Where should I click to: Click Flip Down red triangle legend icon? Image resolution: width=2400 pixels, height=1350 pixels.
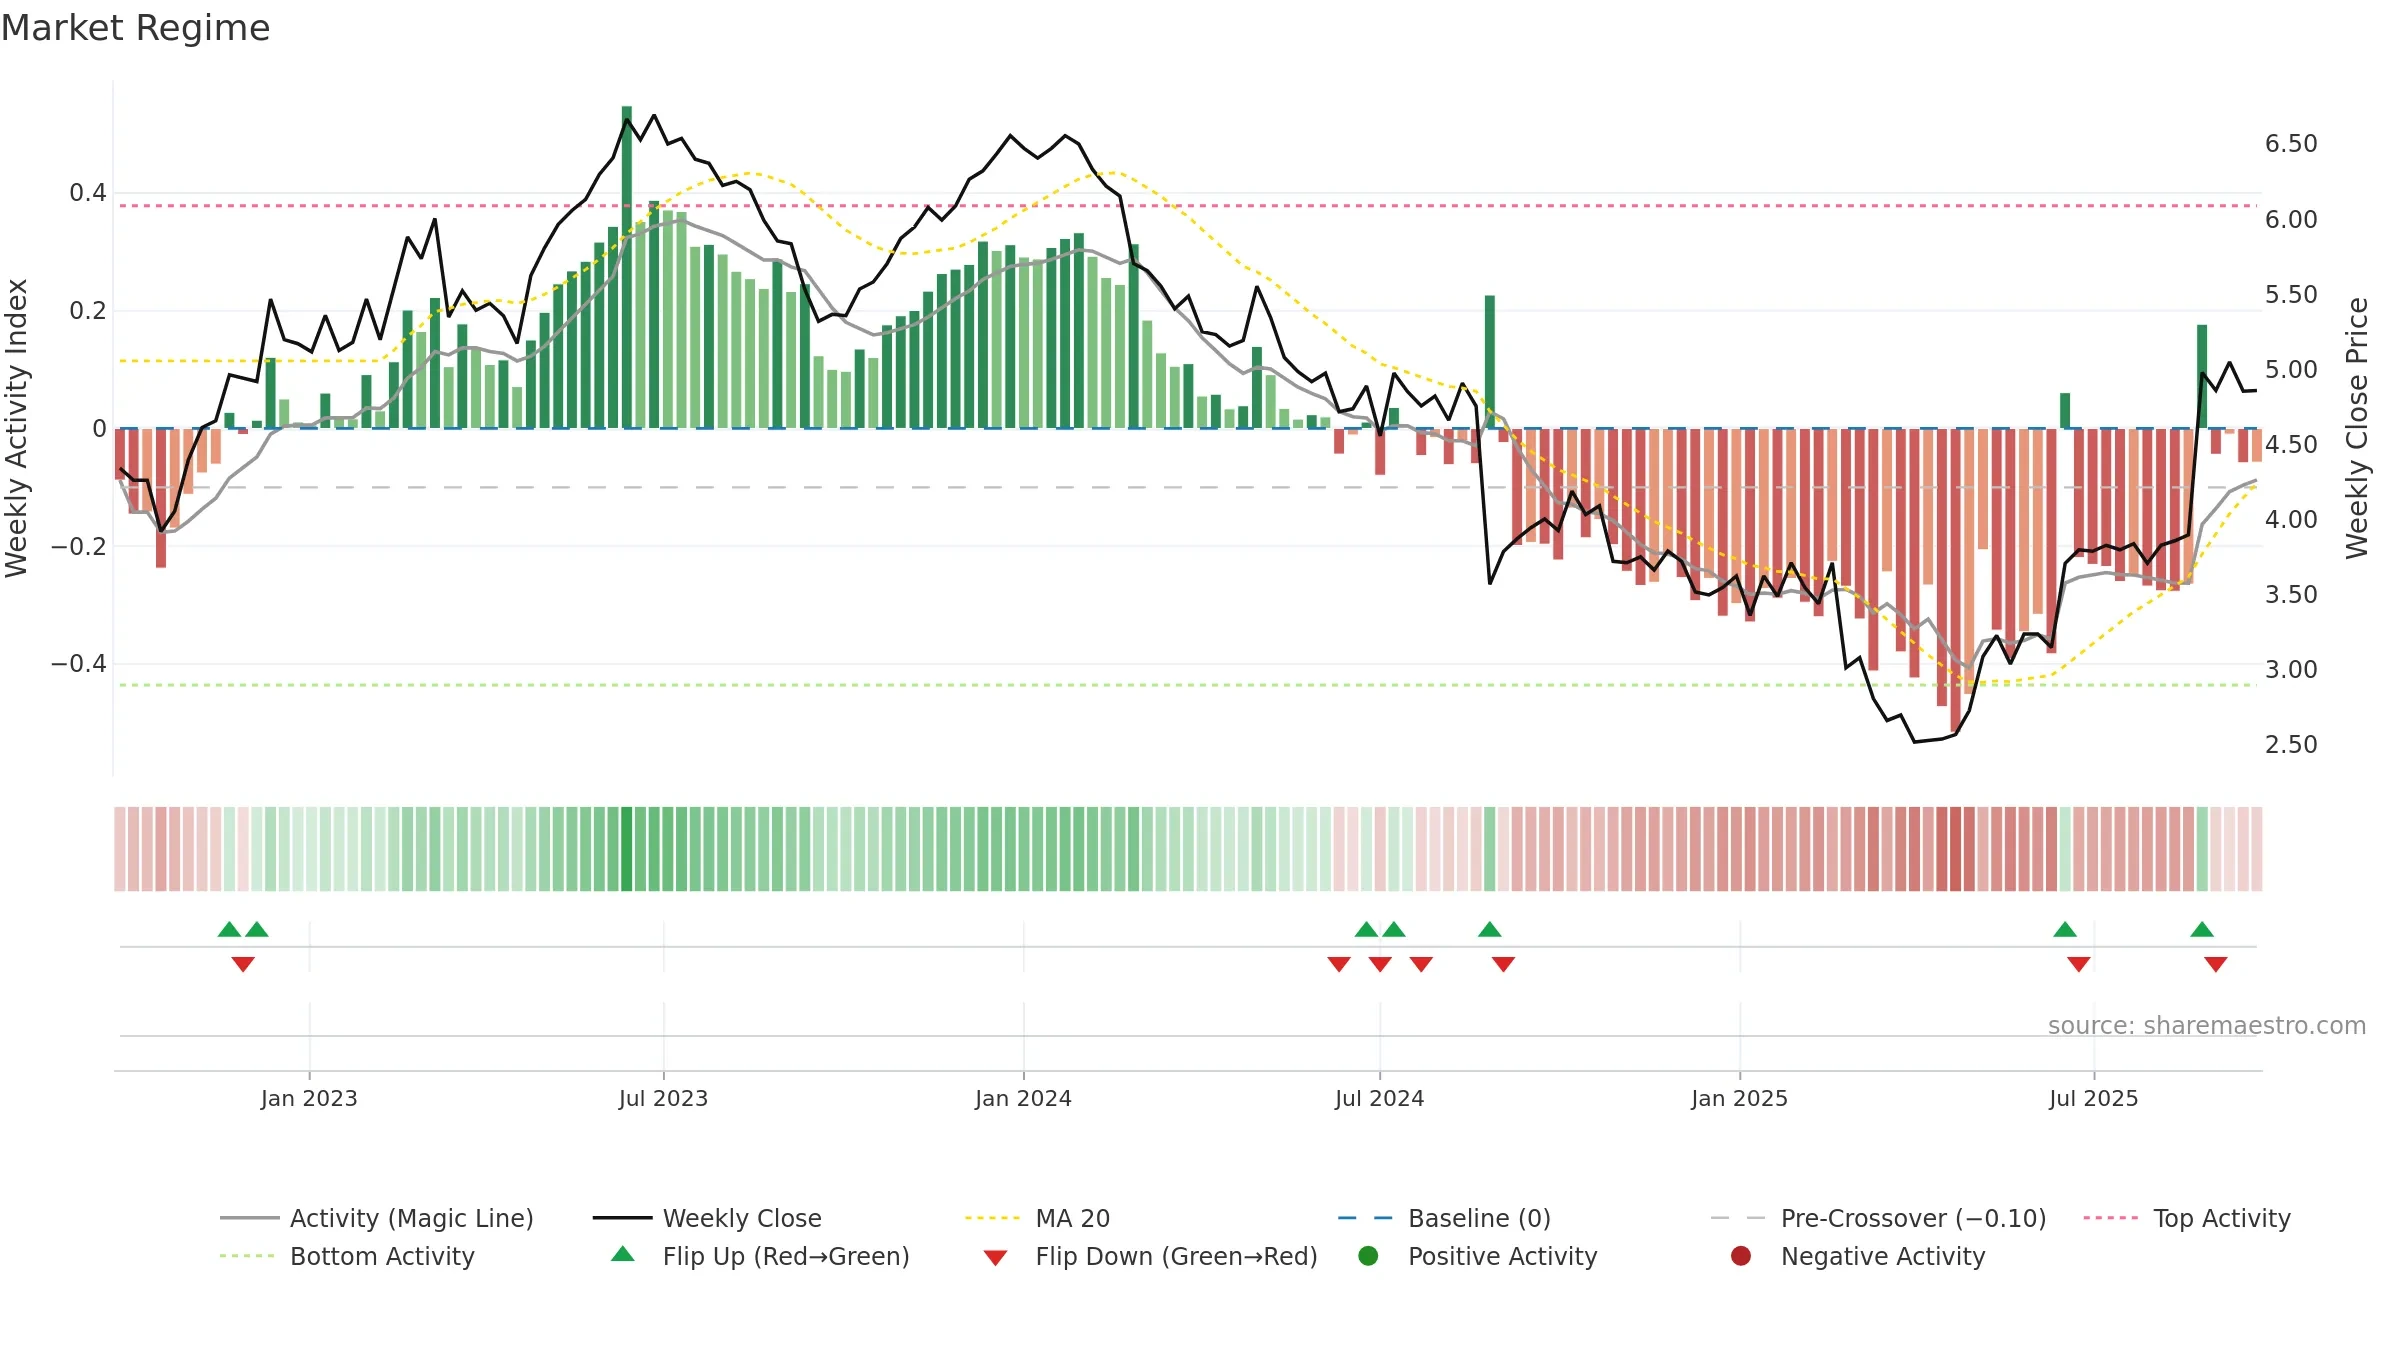point(995,1258)
